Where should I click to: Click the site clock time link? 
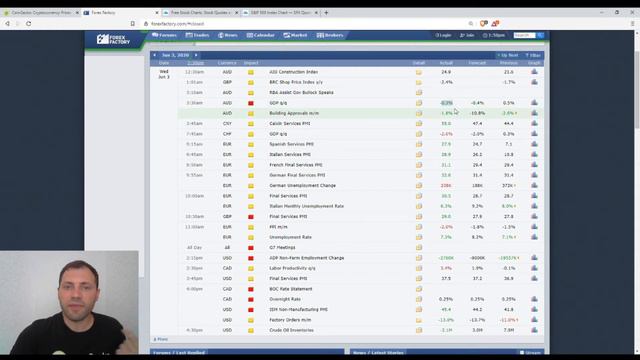[x=494, y=36]
